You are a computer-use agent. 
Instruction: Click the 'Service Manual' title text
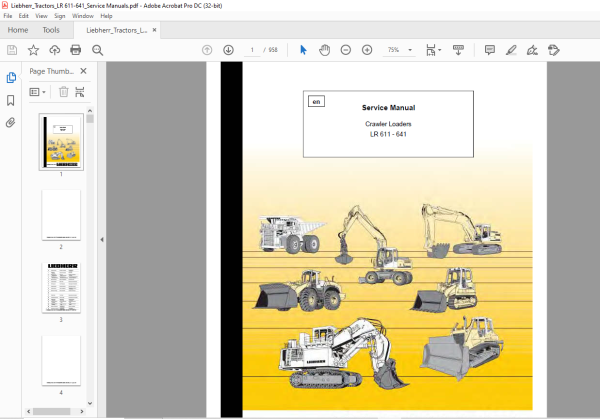pyautogui.click(x=388, y=108)
